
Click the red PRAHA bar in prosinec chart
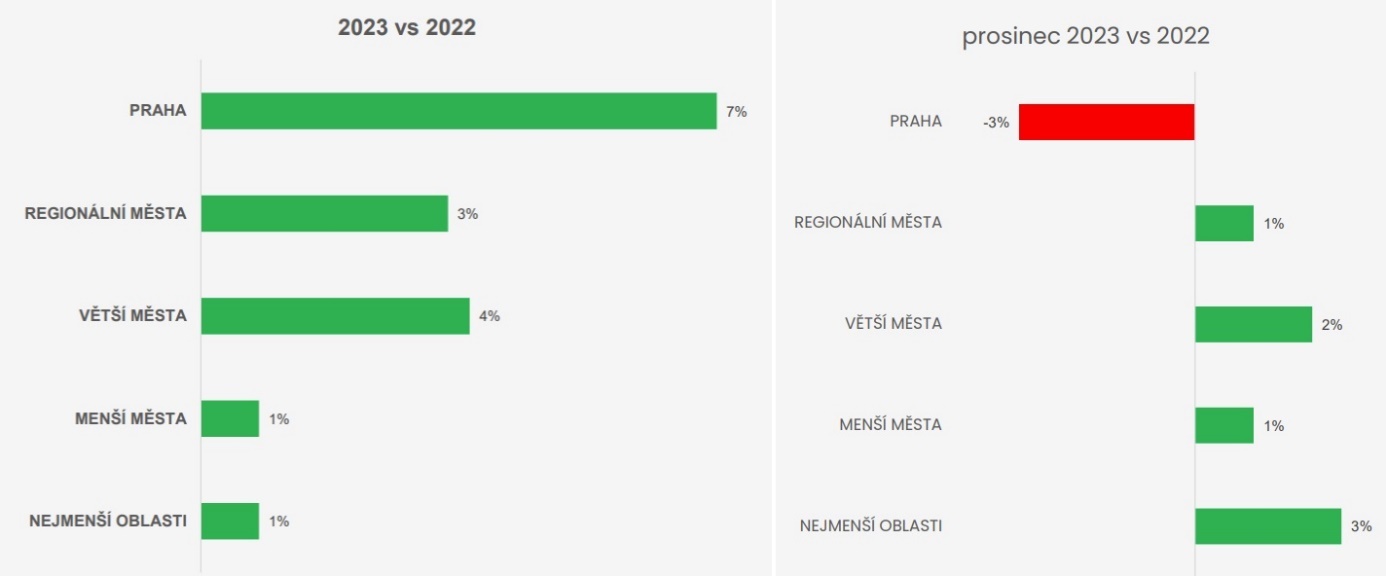(x=1106, y=122)
